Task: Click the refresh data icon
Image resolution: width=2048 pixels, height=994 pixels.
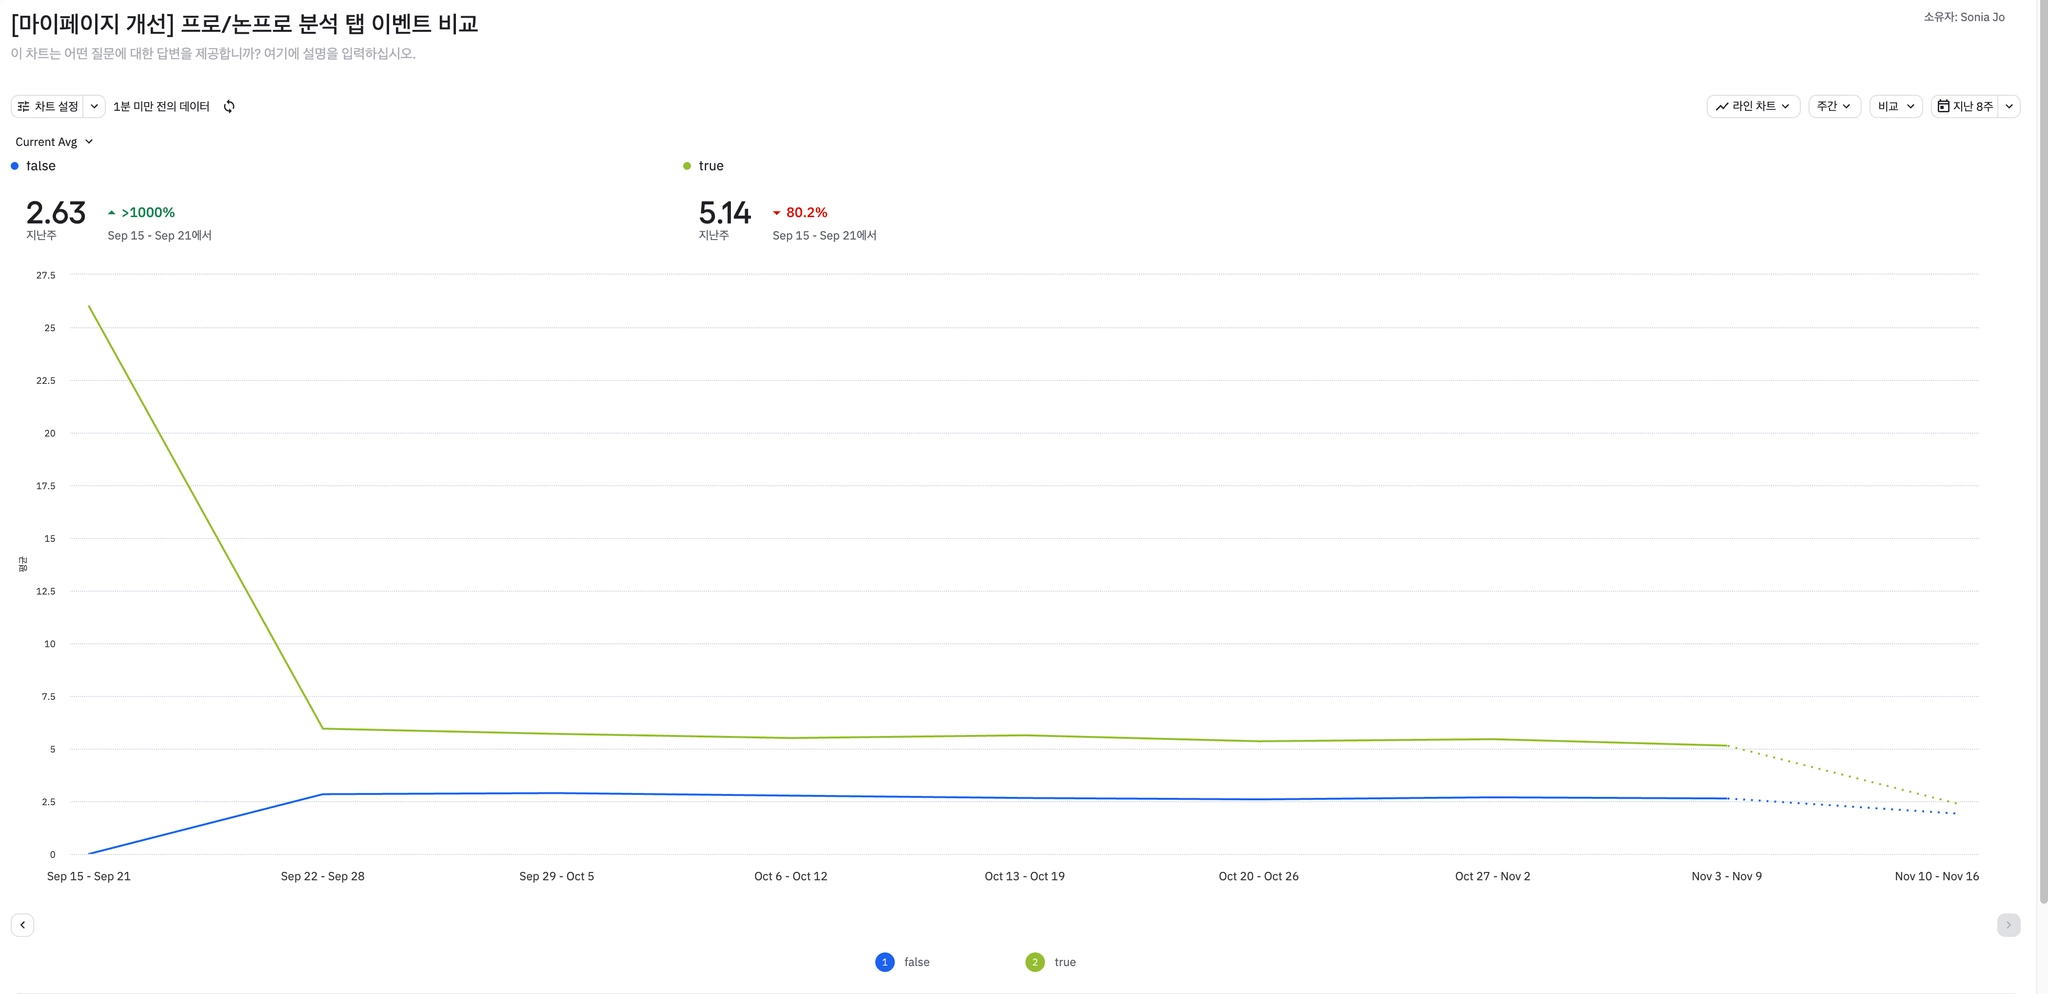Action: [229, 107]
